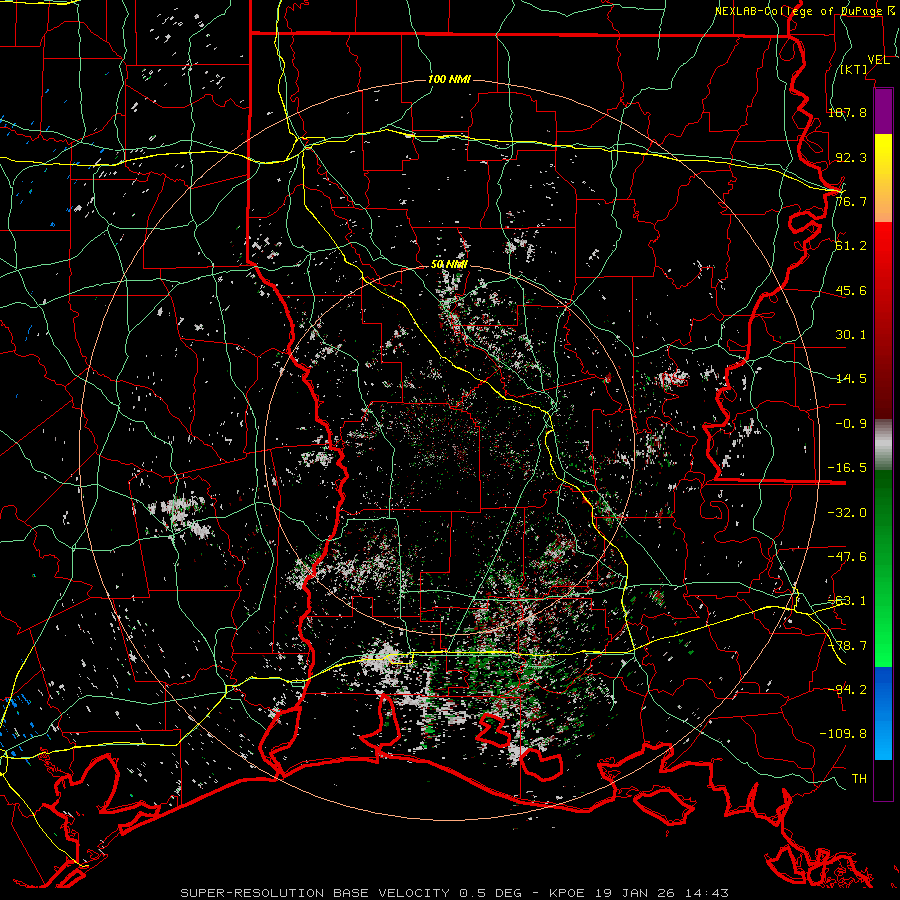Image resolution: width=900 pixels, height=900 pixels.
Task: Select the -94.2 velocity scale value
Action: tap(847, 689)
